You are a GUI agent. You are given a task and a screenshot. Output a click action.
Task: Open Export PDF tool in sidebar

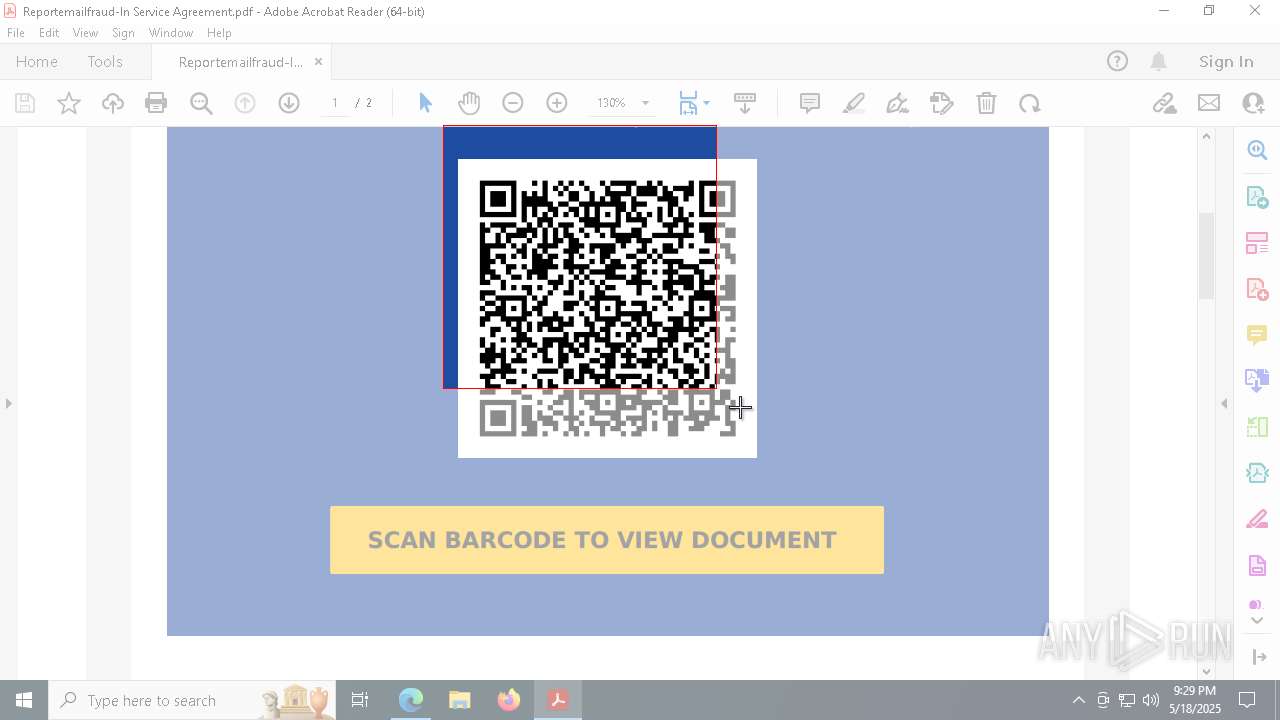point(1257,196)
